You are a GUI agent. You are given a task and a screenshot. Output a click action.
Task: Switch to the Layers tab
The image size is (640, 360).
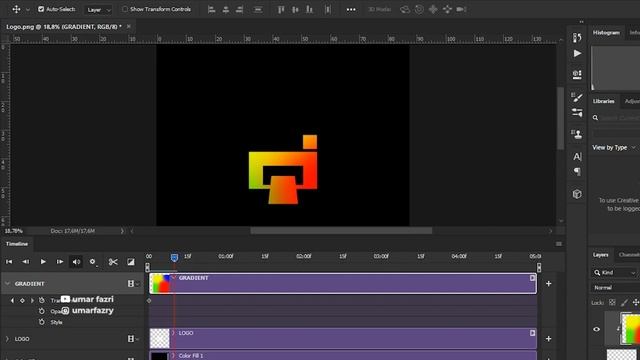pos(600,255)
